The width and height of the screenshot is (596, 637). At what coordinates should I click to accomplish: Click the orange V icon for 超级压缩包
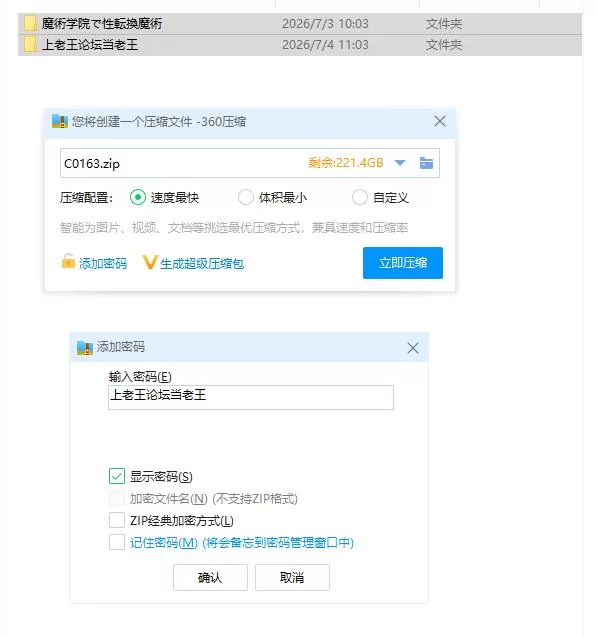(150, 262)
